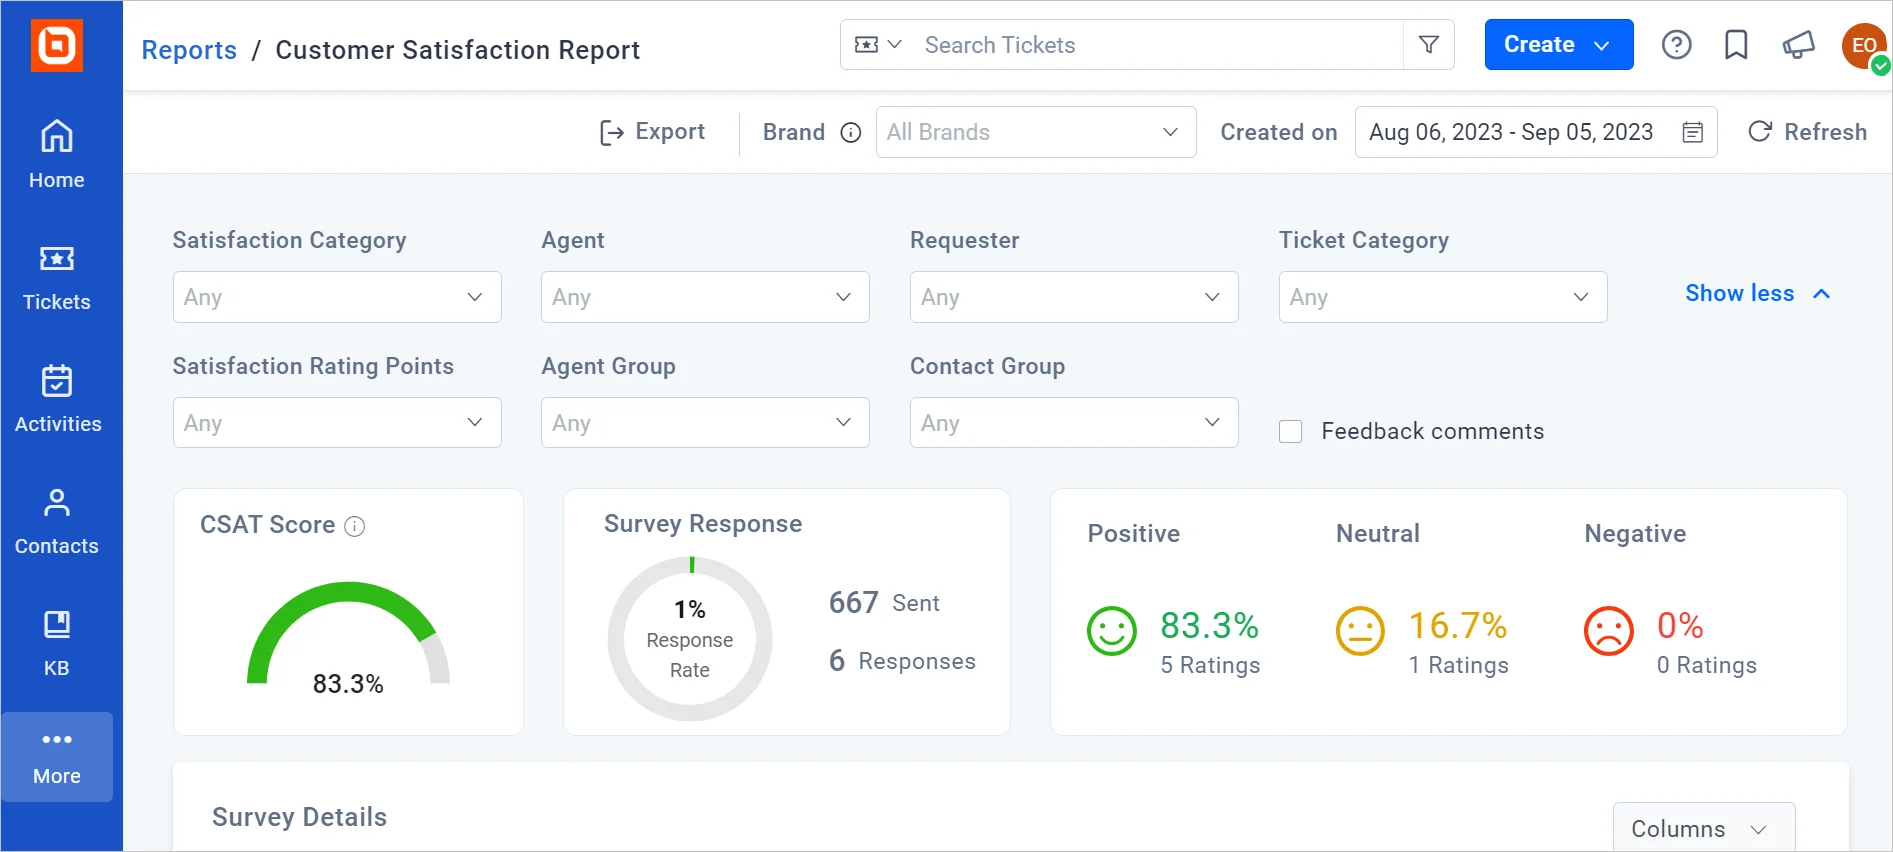Go to Tickets in the sidebar
The height and width of the screenshot is (852, 1893).
click(x=57, y=278)
